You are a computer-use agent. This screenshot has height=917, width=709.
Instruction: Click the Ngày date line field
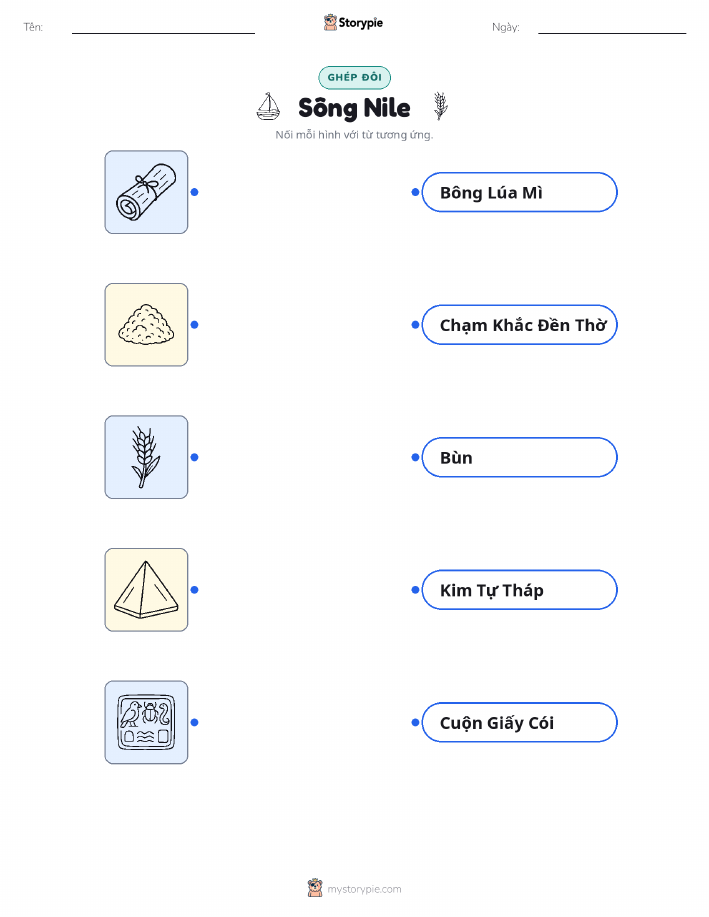click(x=612, y=27)
